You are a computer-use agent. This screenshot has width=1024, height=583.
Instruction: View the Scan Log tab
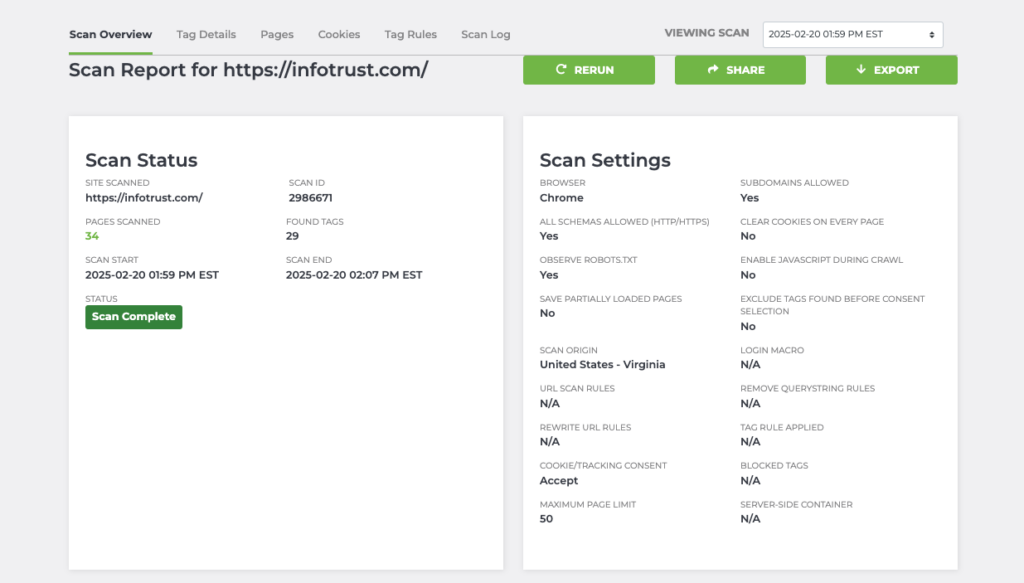point(485,34)
